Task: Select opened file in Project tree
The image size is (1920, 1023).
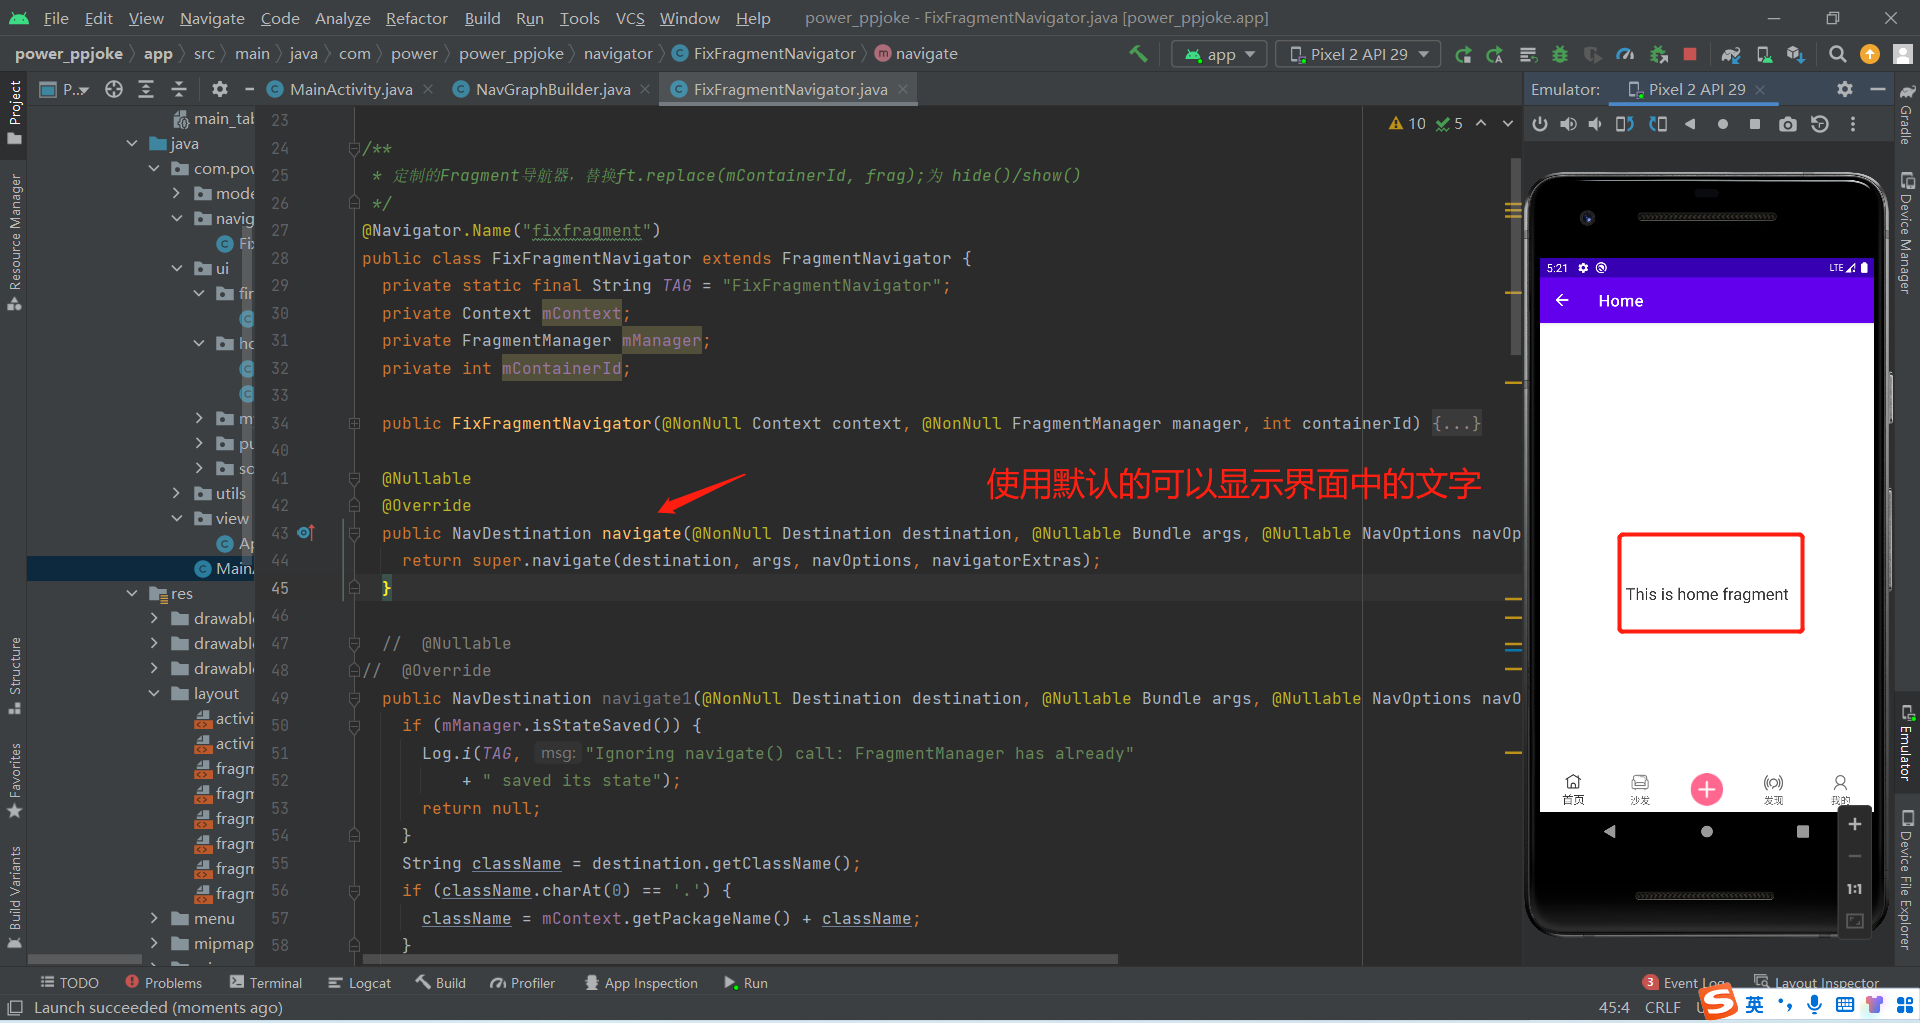Action: pos(114,89)
